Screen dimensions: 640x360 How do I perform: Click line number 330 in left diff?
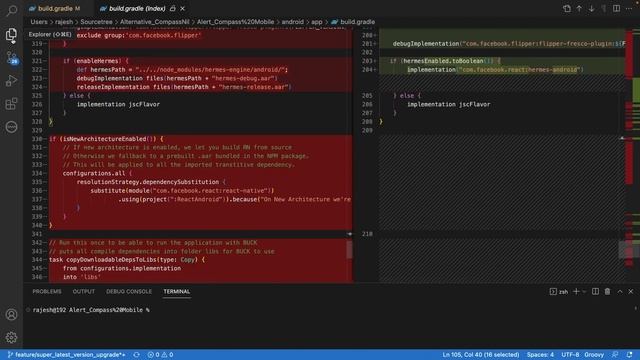pyautogui.click(x=37, y=139)
